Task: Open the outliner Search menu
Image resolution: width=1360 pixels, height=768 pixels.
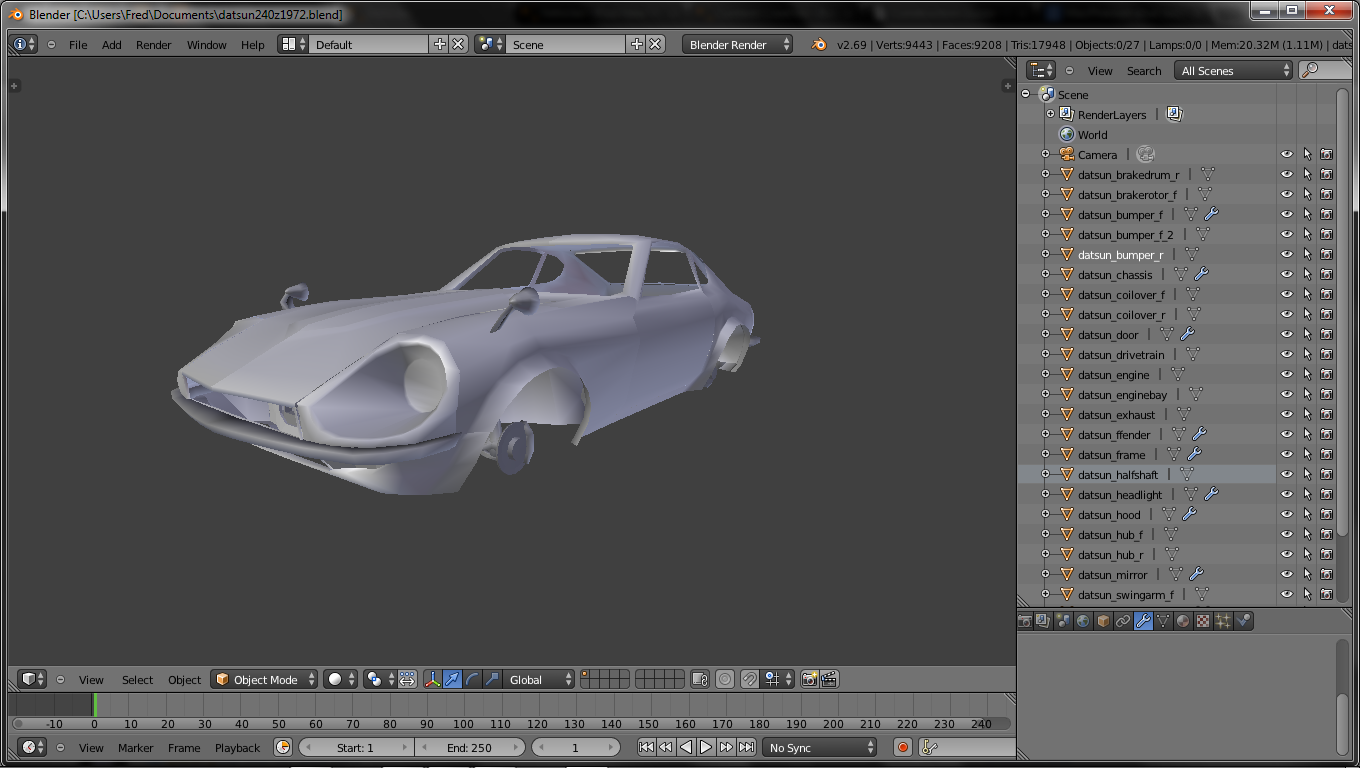Action: pyautogui.click(x=1144, y=71)
